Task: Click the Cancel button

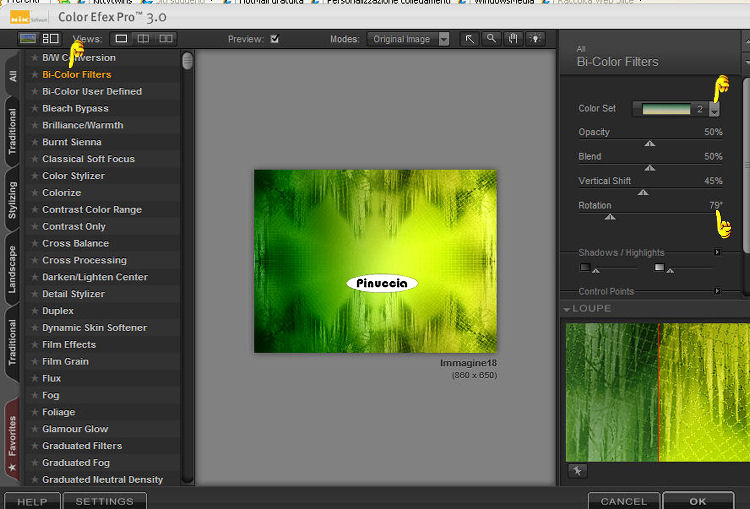Action: (x=623, y=501)
